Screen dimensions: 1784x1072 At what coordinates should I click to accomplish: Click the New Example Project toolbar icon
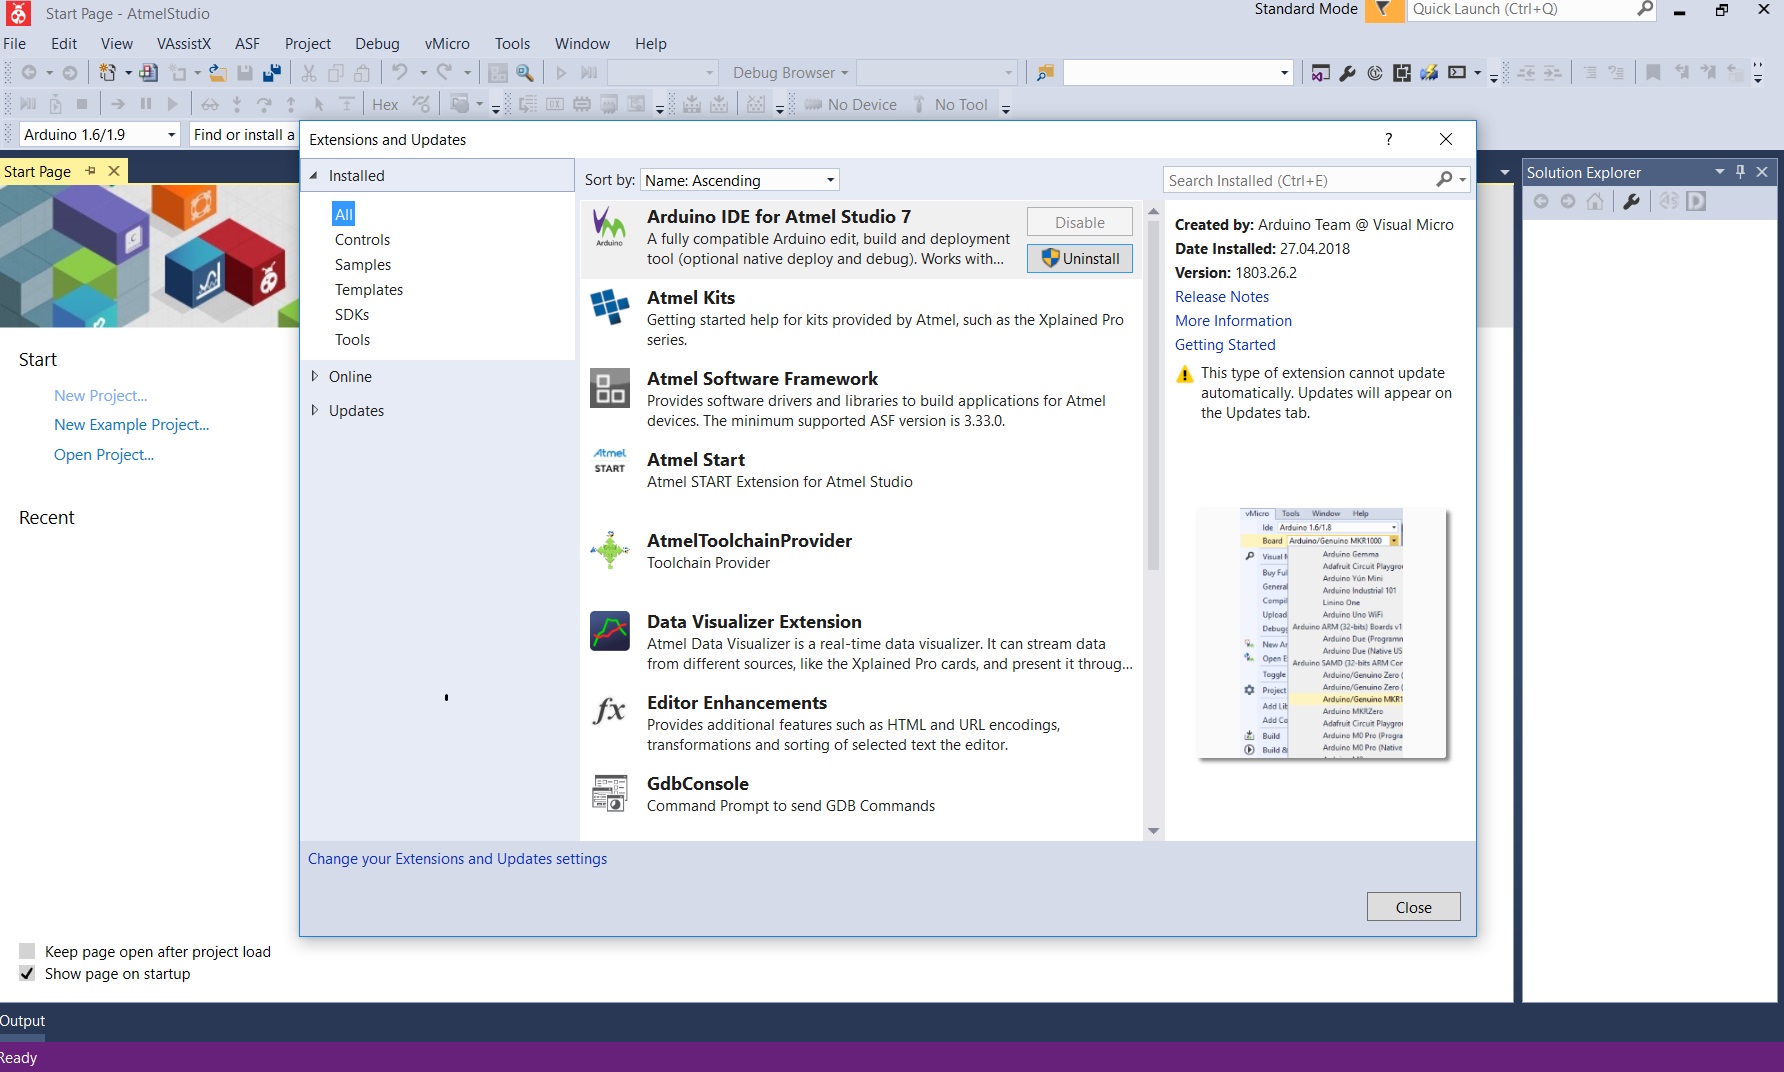click(x=148, y=73)
